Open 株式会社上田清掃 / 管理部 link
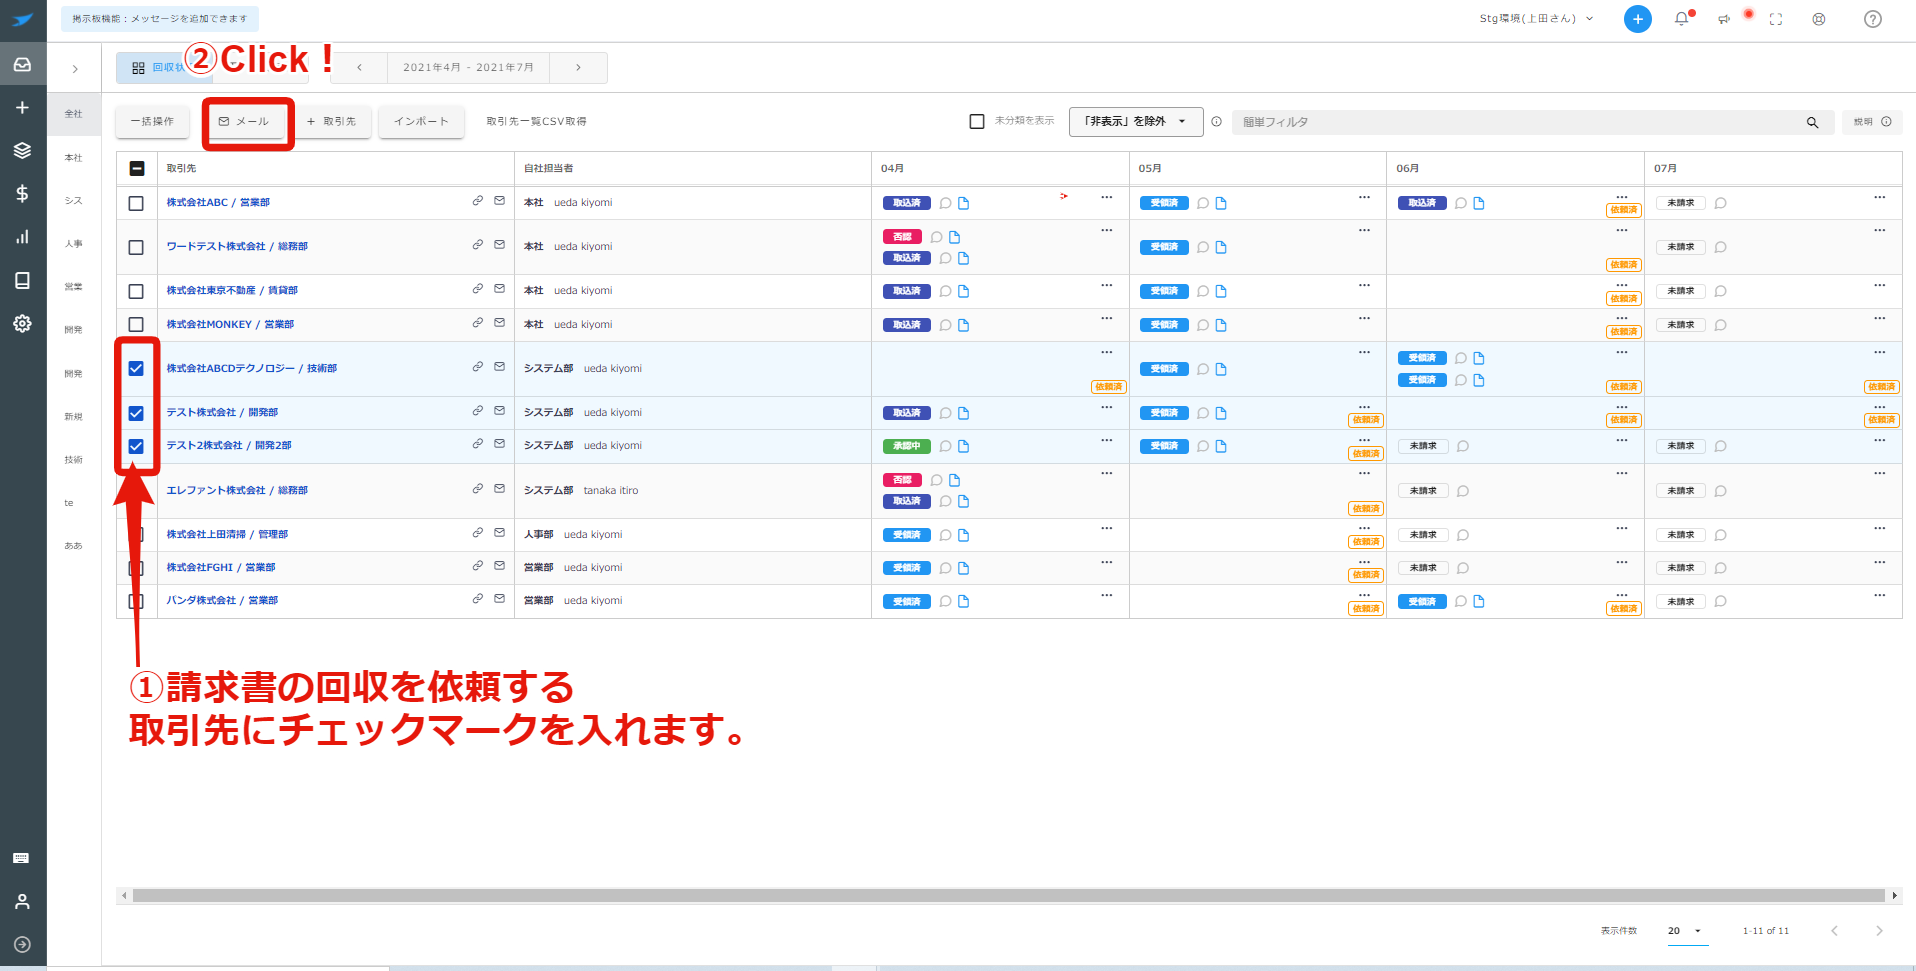Image resolution: width=1916 pixels, height=971 pixels. click(227, 535)
